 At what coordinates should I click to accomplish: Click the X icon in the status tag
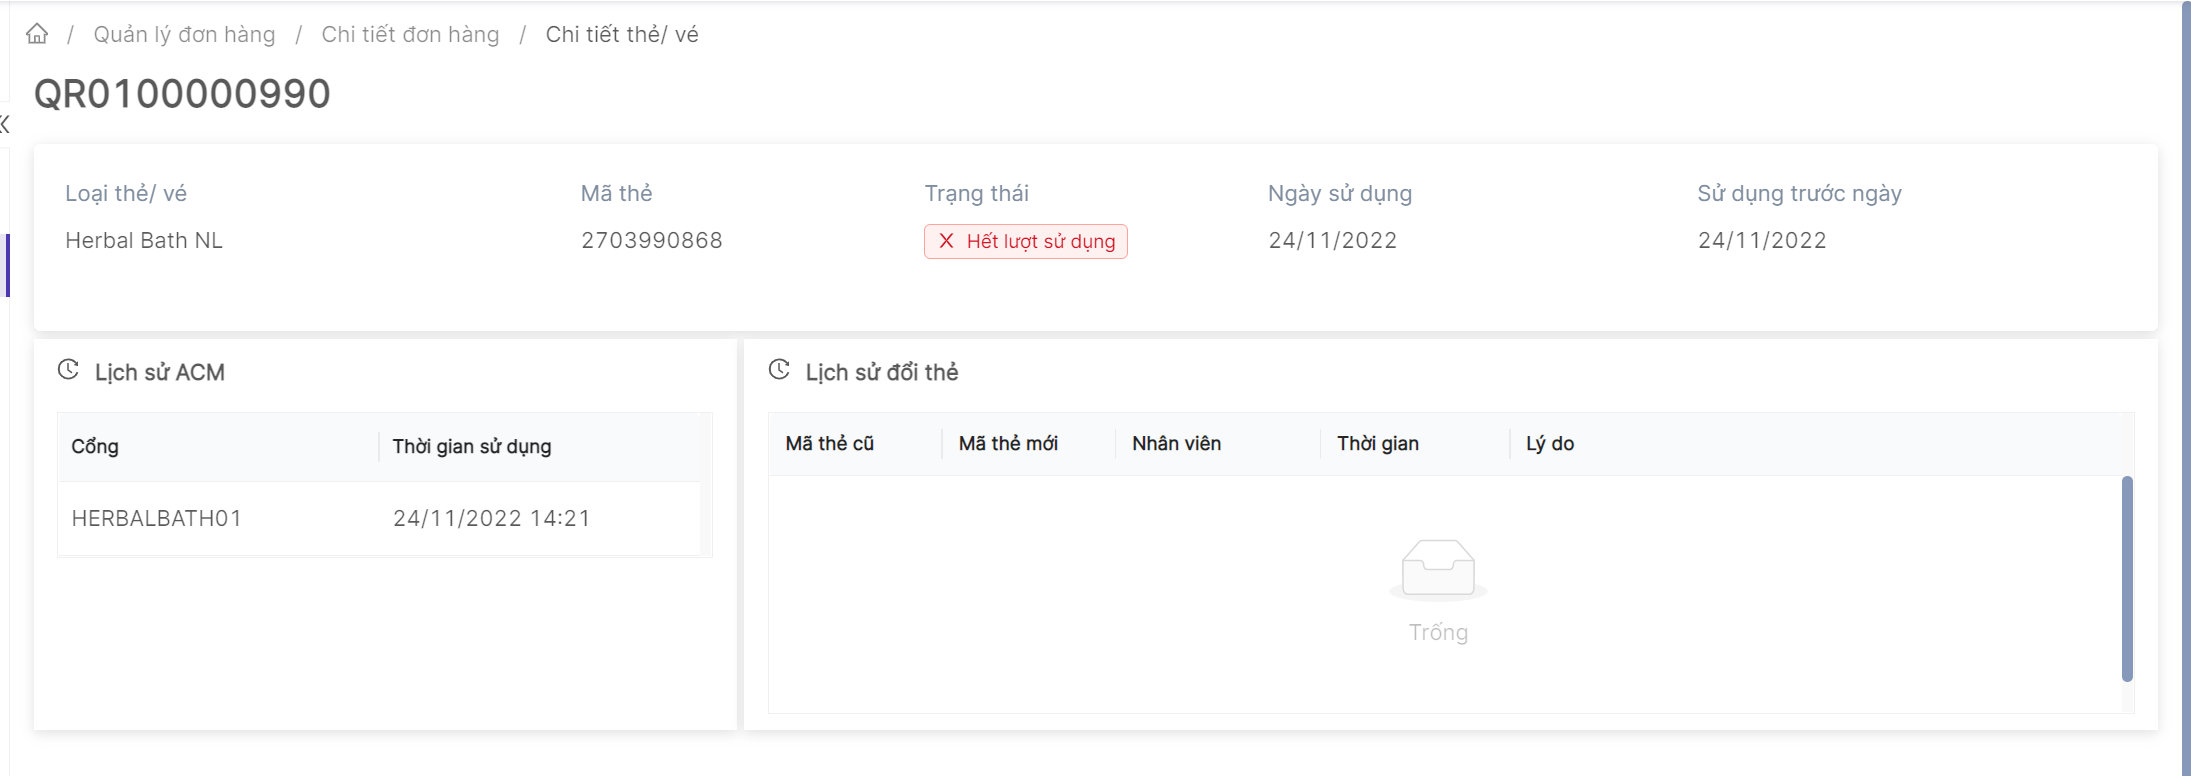click(946, 241)
